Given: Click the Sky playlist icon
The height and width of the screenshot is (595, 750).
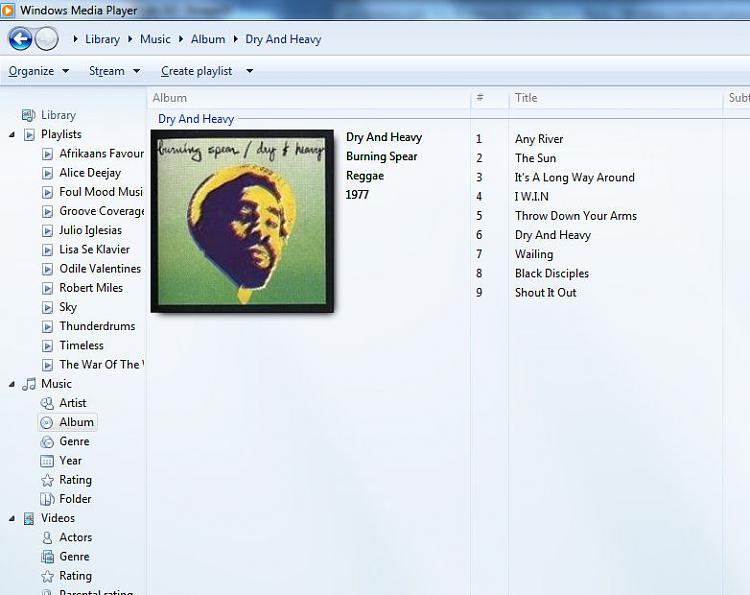Looking at the screenshot, I should tap(47, 307).
